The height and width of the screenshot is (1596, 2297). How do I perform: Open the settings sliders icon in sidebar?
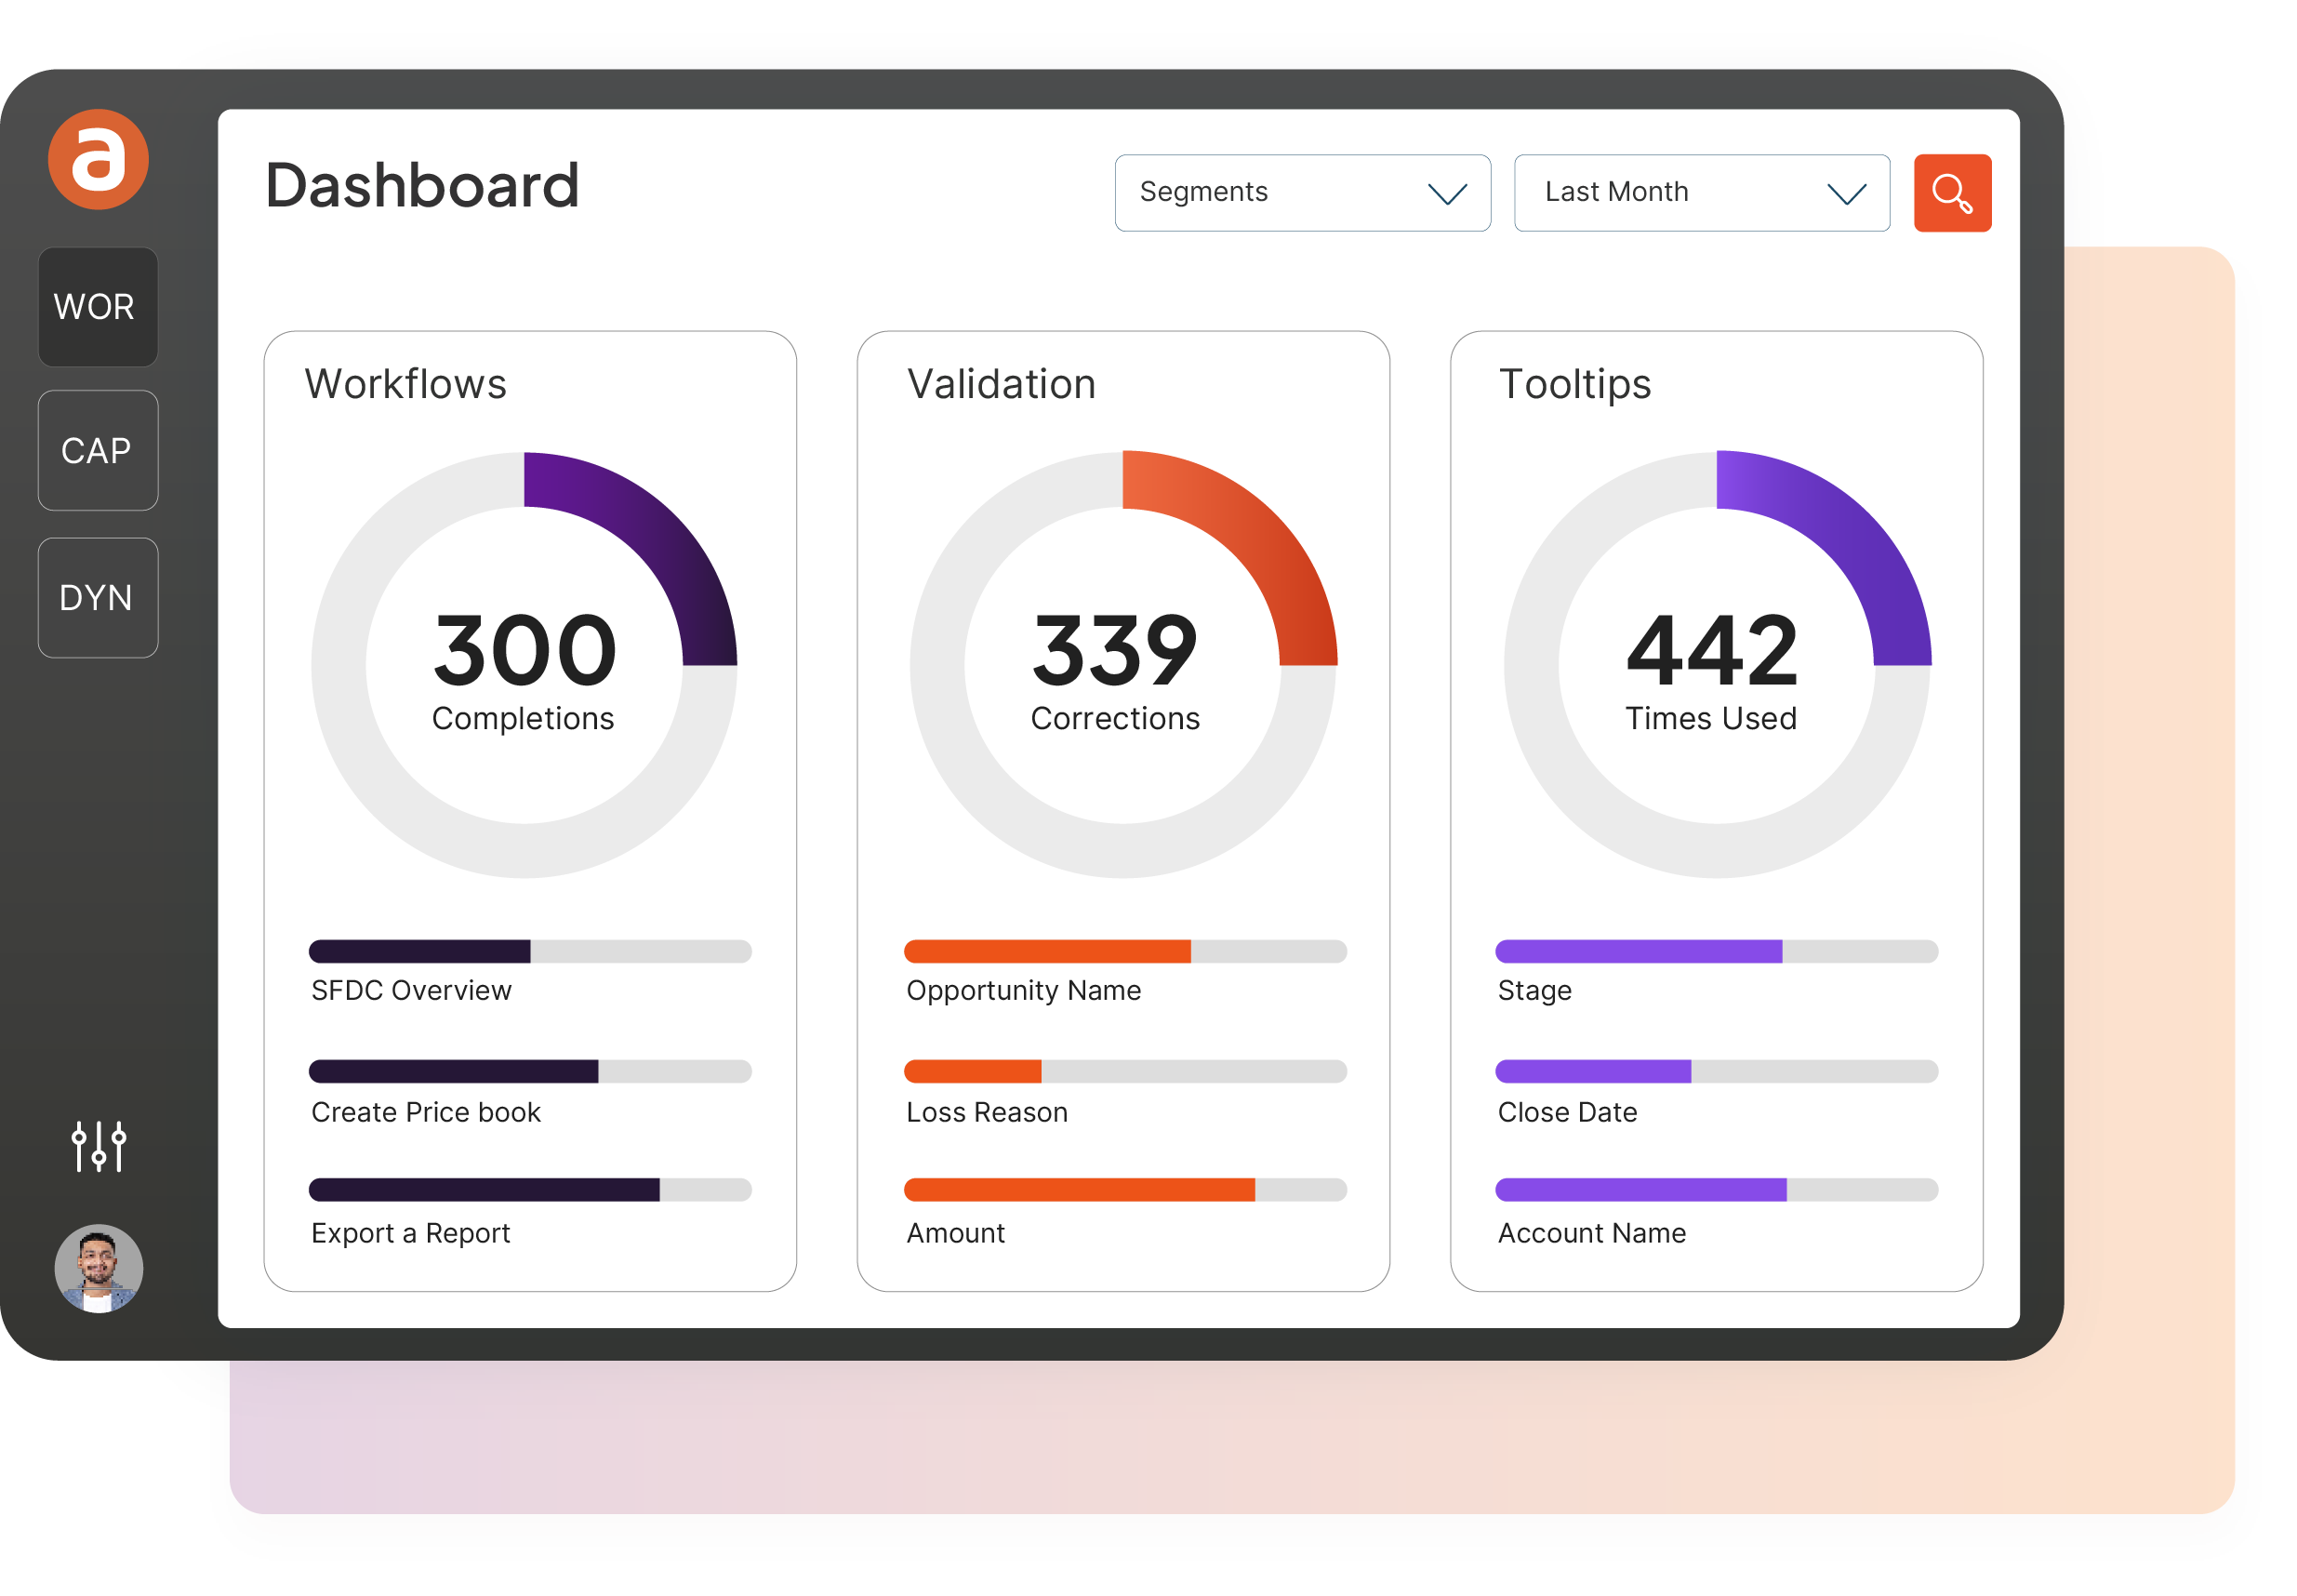coord(98,1145)
